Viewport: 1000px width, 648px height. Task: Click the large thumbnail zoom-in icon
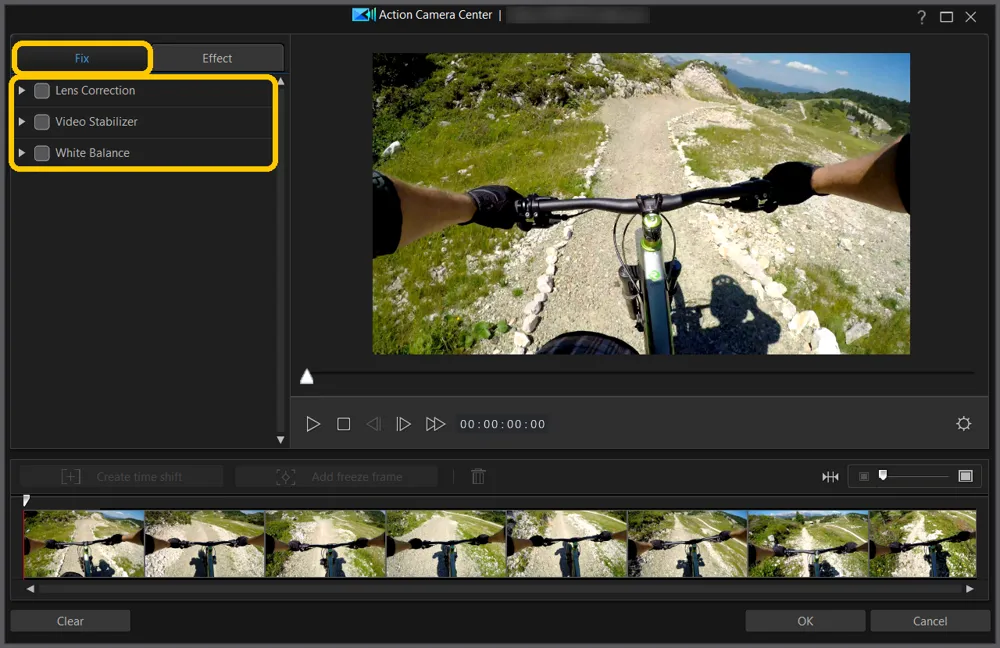966,476
